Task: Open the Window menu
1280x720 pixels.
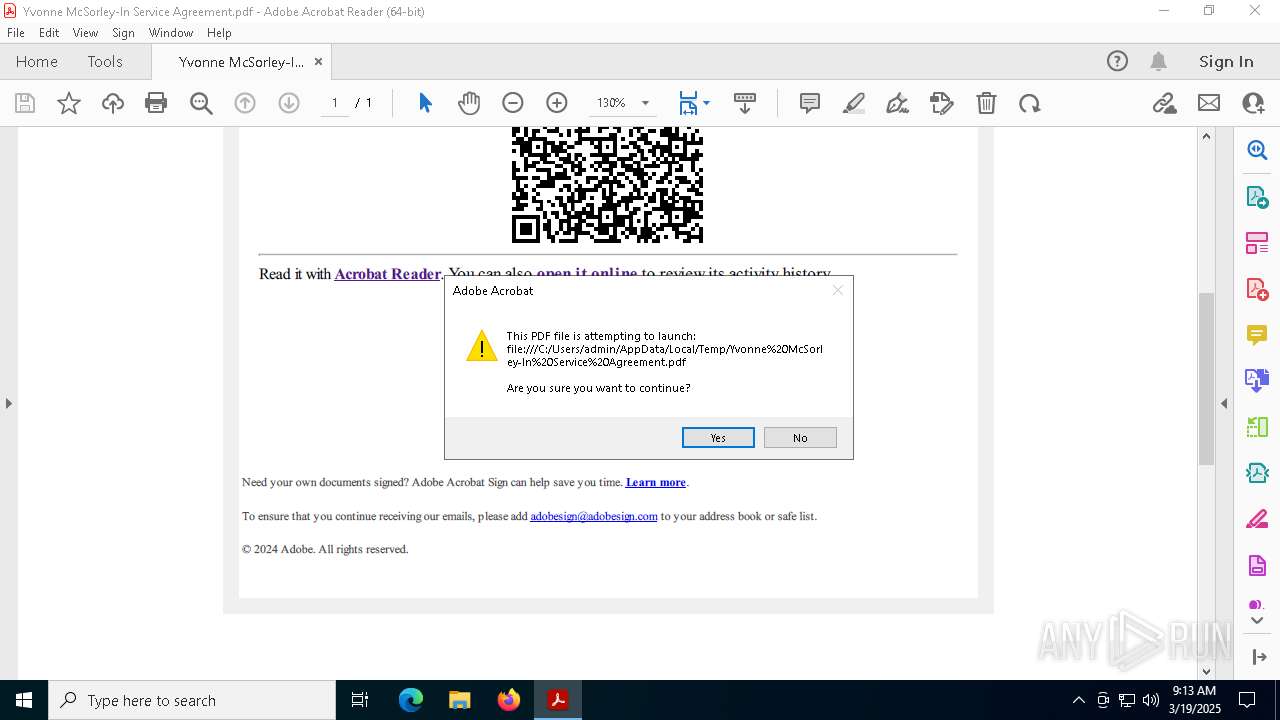Action: [171, 33]
